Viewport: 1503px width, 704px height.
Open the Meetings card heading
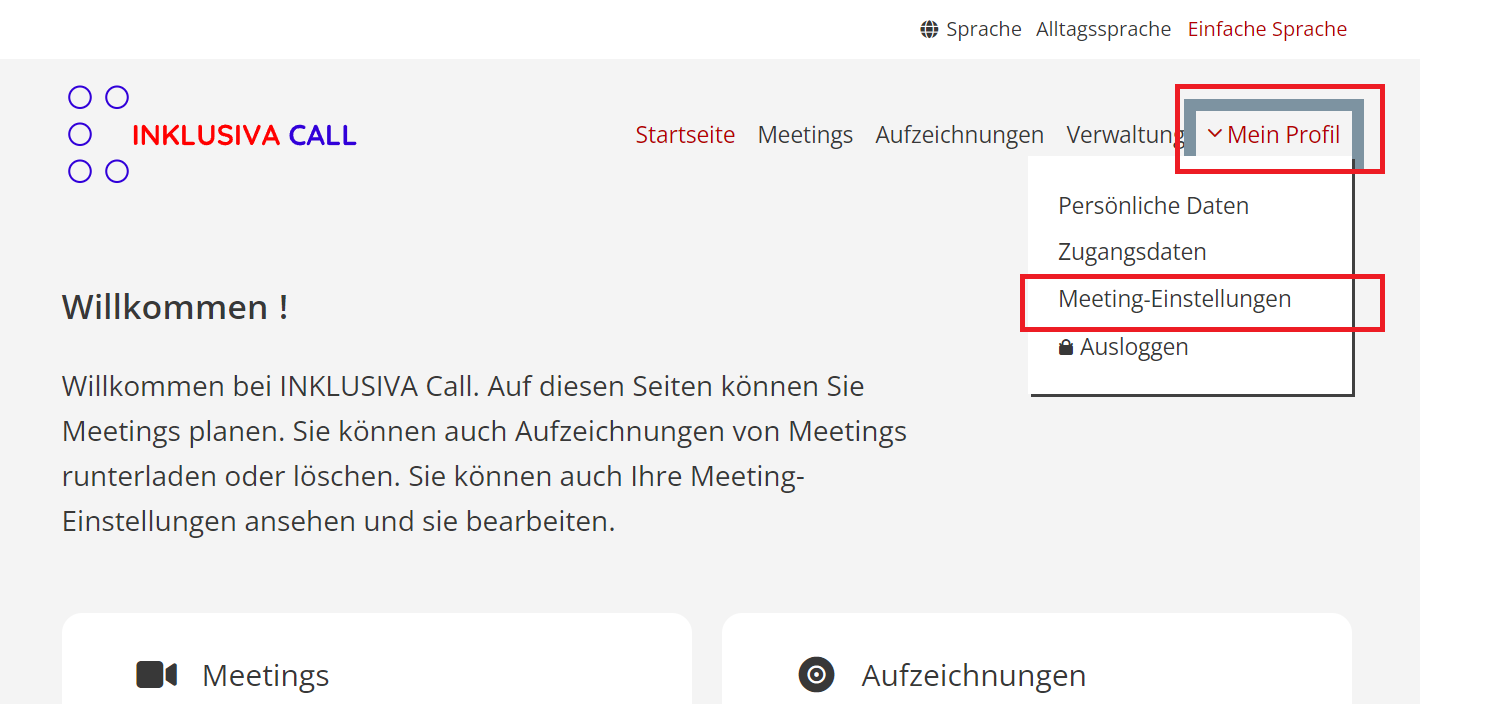point(265,675)
